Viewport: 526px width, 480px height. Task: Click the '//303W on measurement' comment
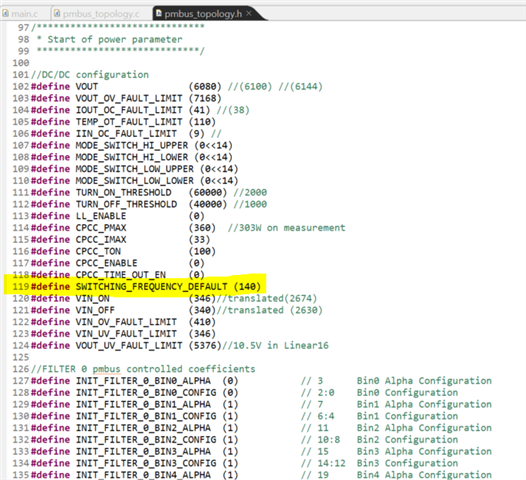tap(286, 228)
